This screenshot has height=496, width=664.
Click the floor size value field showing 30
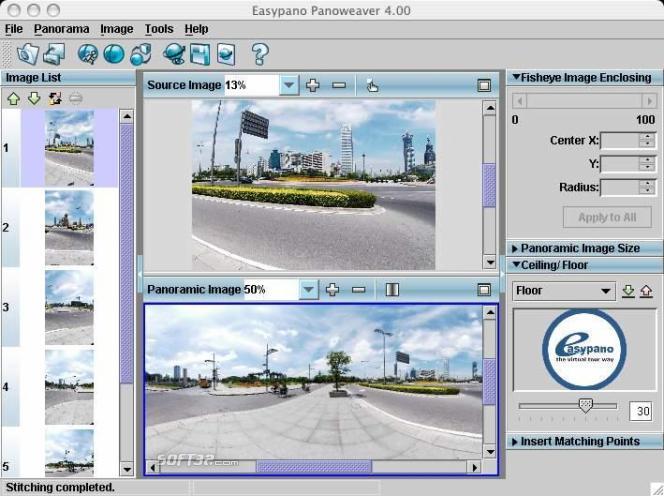click(640, 411)
